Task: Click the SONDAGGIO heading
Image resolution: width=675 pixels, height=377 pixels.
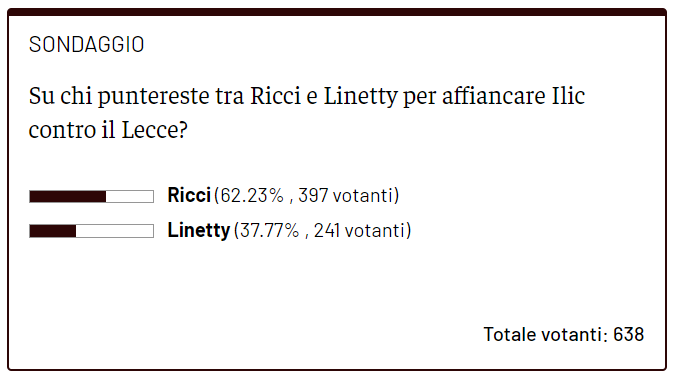Action: pyautogui.click(x=87, y=45)
